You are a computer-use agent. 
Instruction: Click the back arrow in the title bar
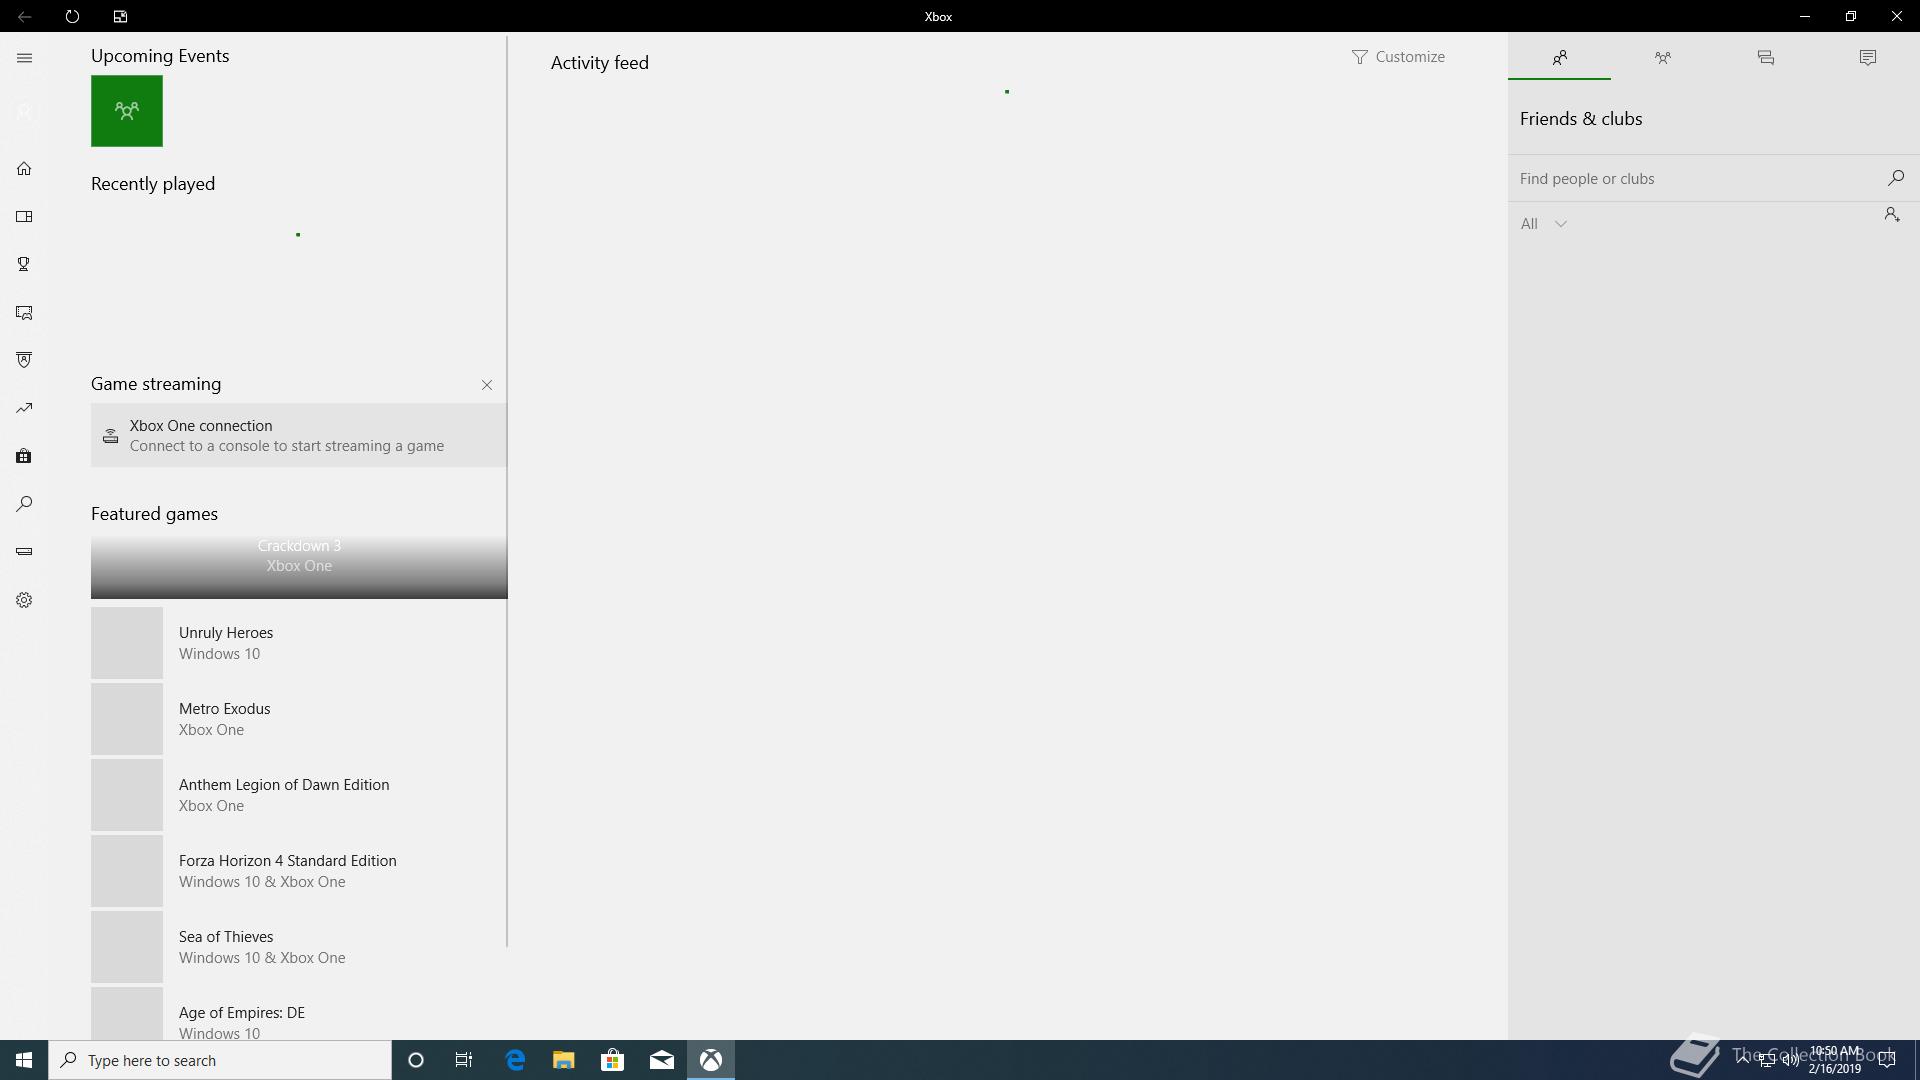[x=24, y=16]
